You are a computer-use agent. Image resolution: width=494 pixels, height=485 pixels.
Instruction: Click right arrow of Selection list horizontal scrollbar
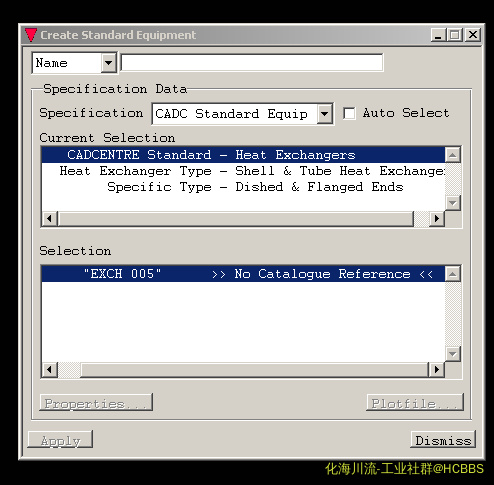(x=437, y=370)
